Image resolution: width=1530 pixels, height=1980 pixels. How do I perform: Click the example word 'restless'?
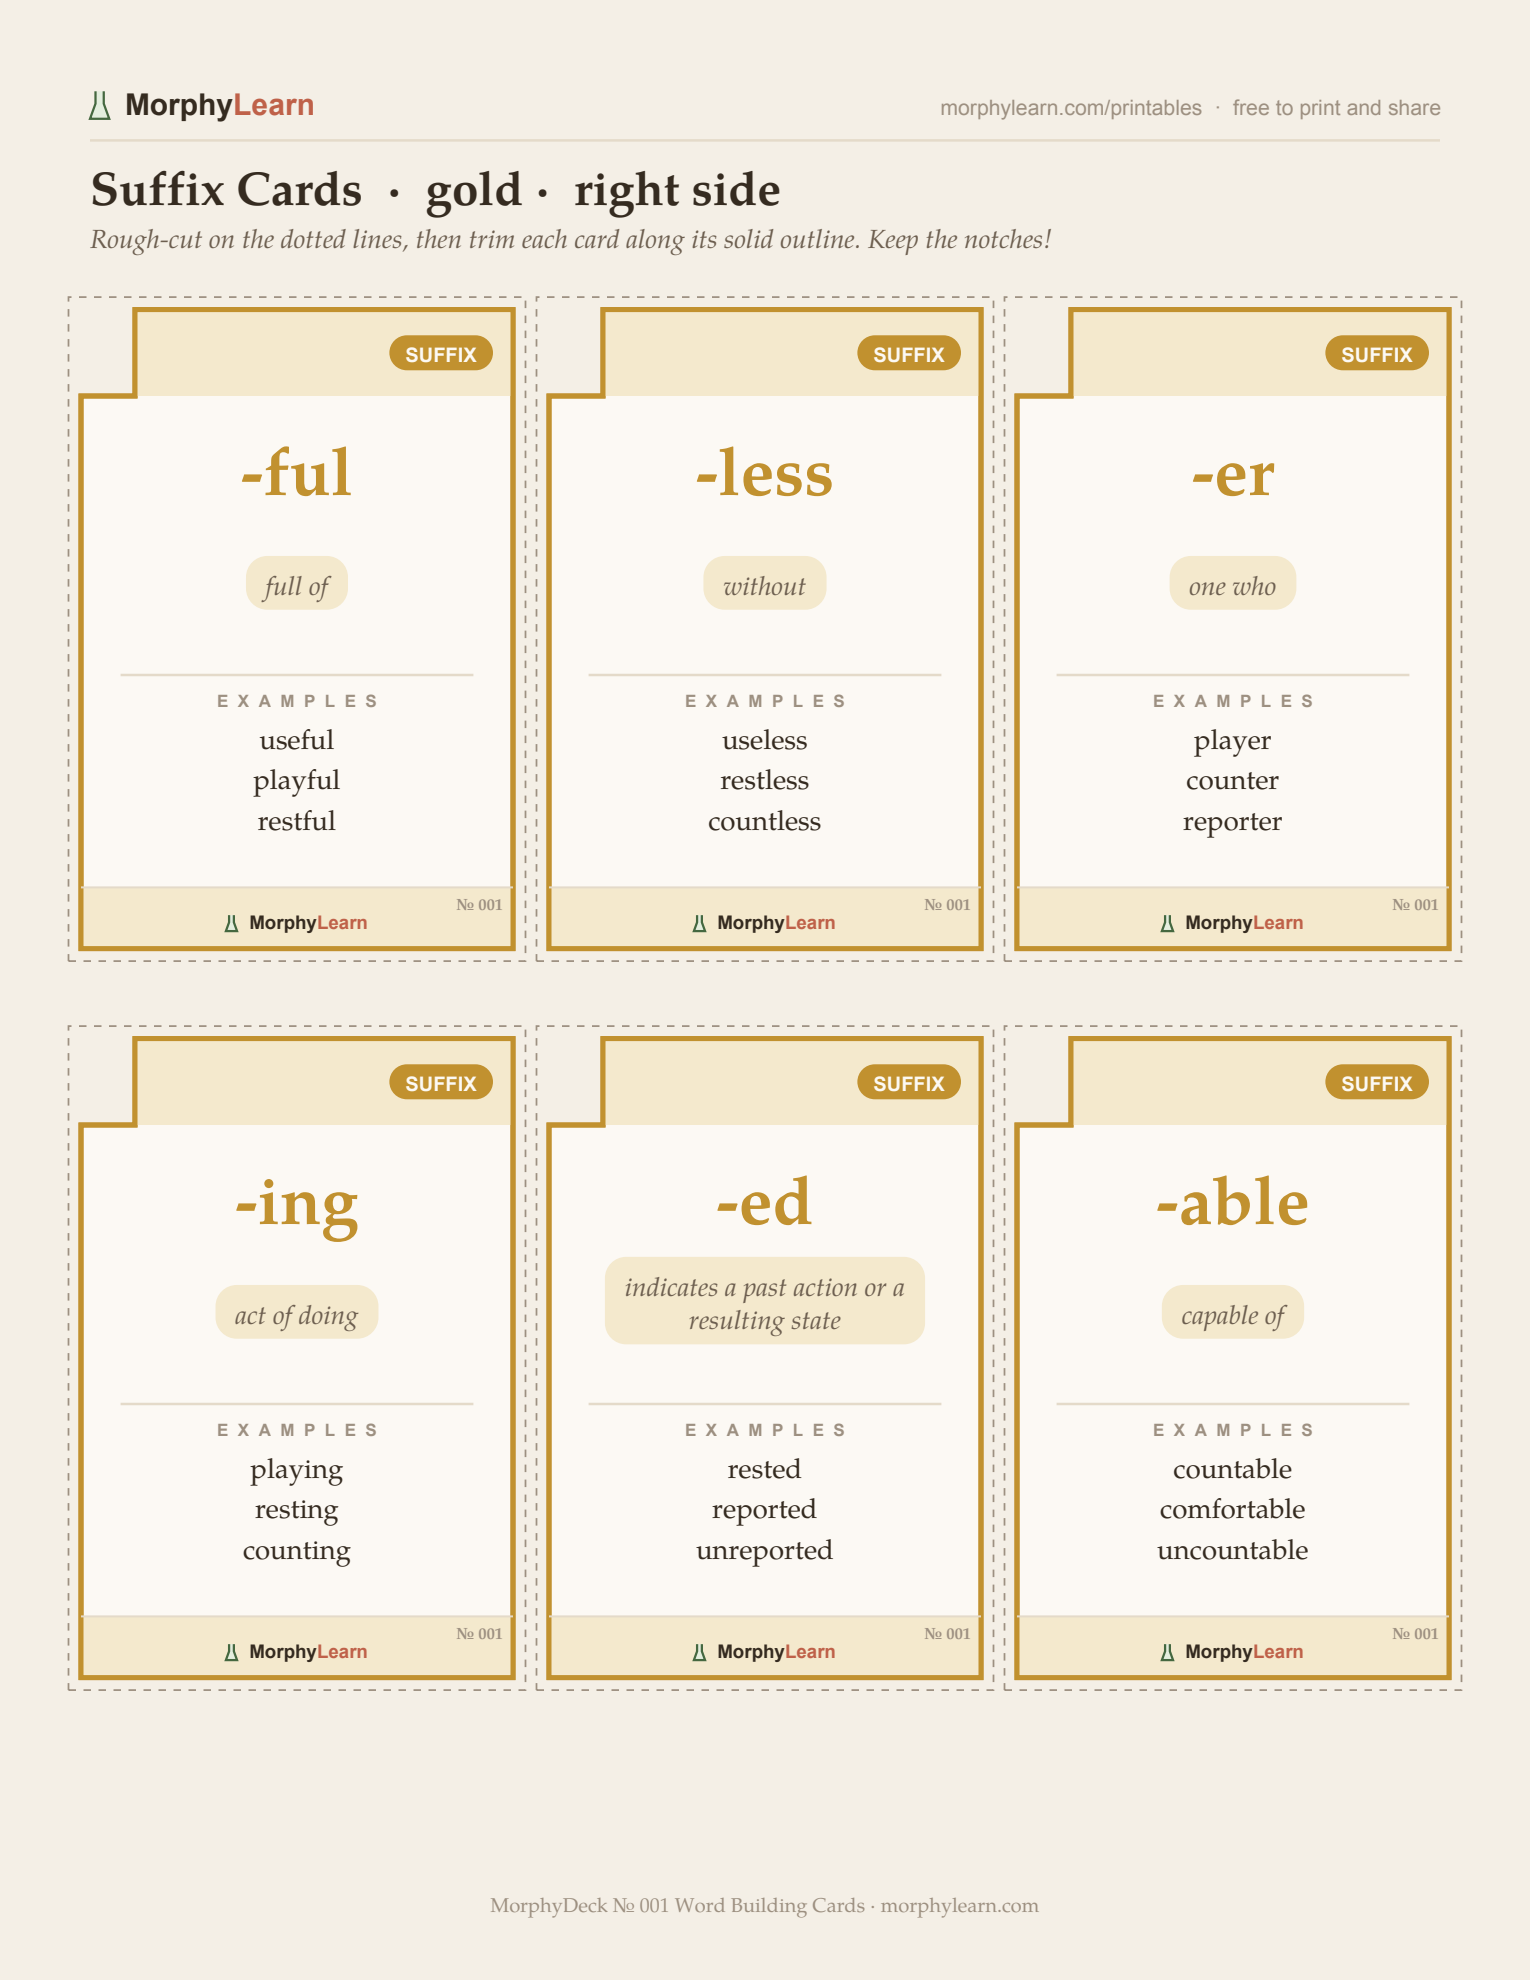coord(765,781)
